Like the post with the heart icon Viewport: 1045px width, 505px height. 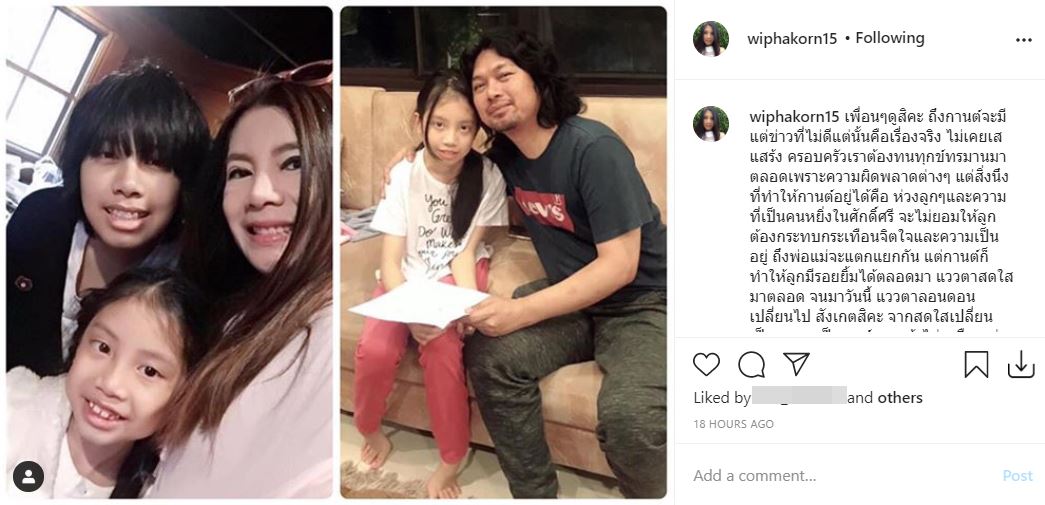706,364
